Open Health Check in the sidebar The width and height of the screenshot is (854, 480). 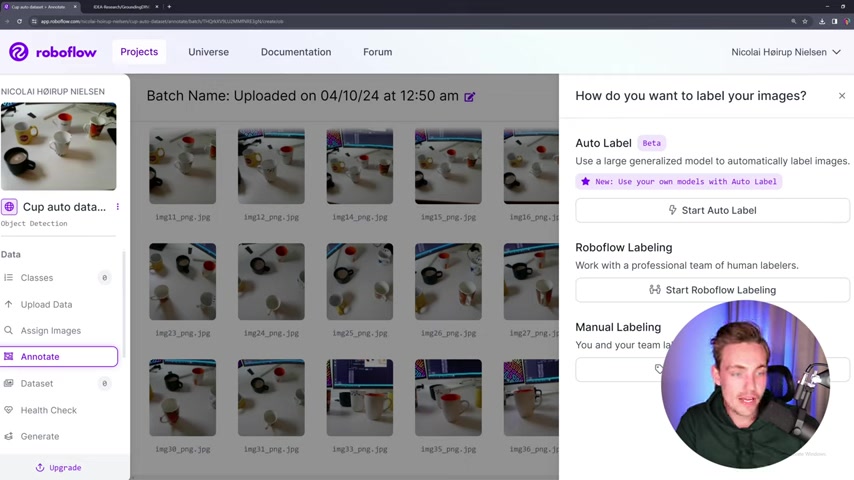point(59,410)
